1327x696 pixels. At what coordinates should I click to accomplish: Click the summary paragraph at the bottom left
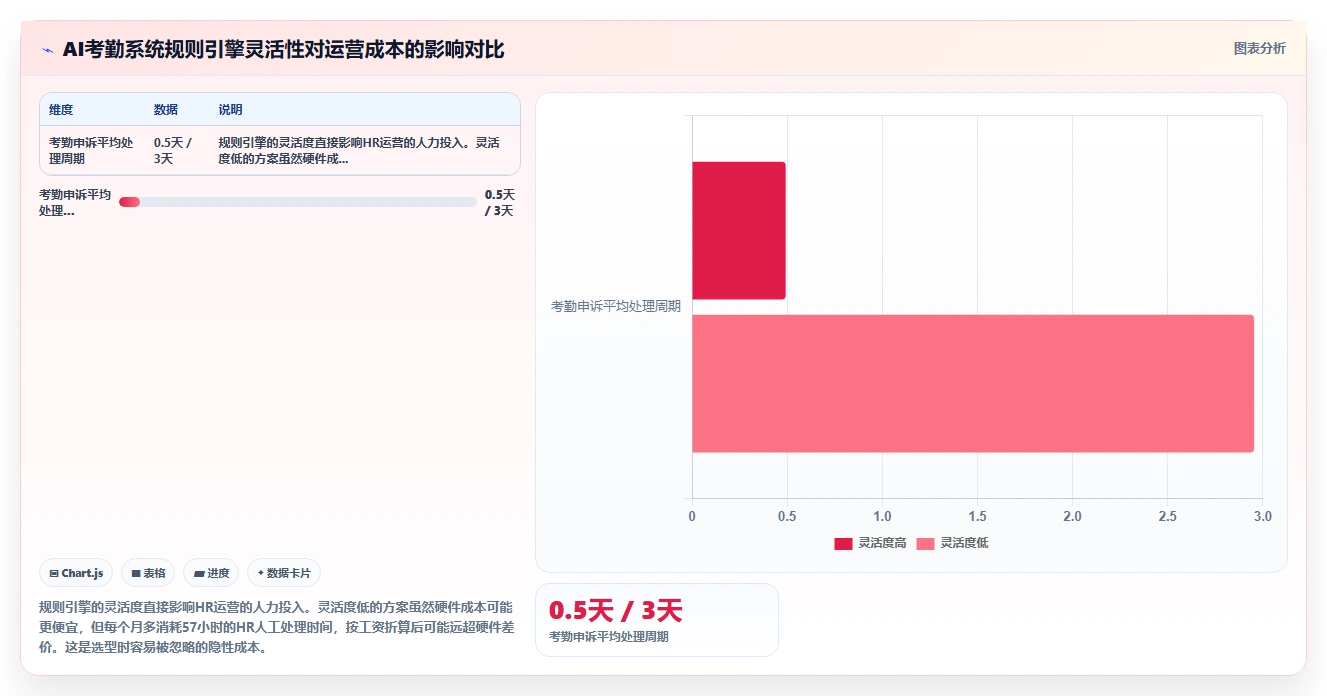(x=277, y=627)
